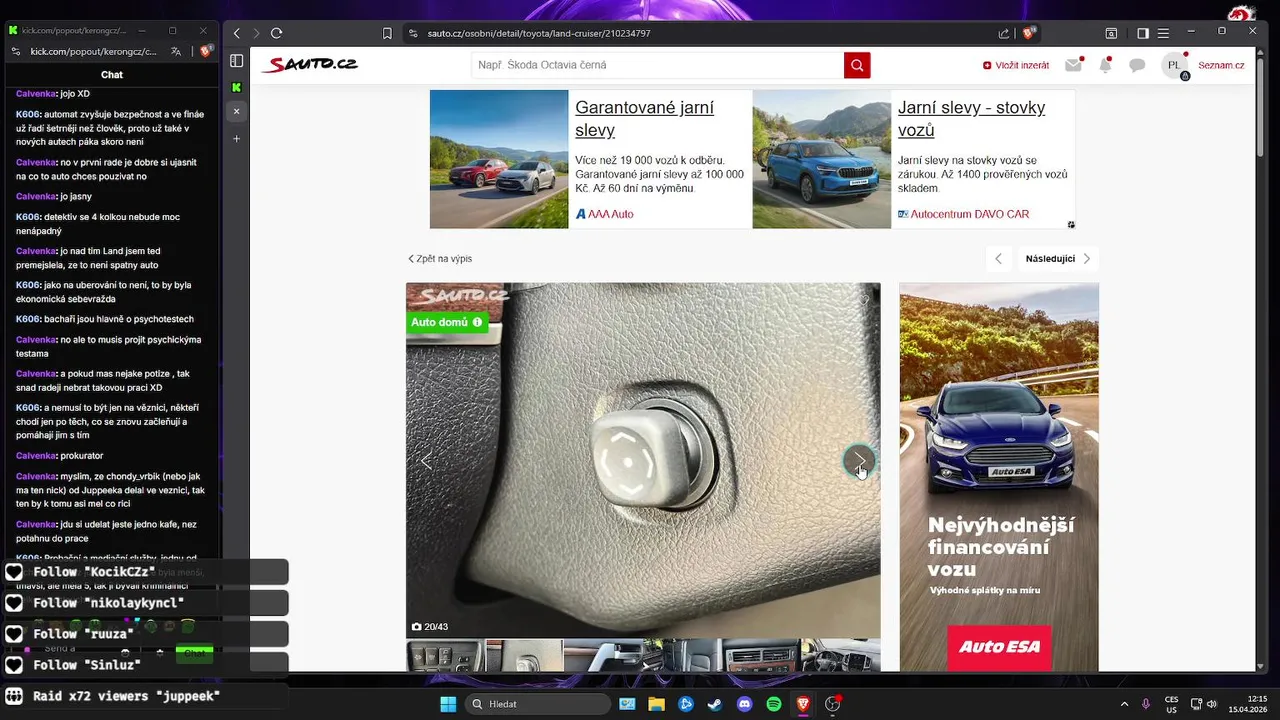Open a new tab with the plus icon
1280x720 pixels.
237,138
